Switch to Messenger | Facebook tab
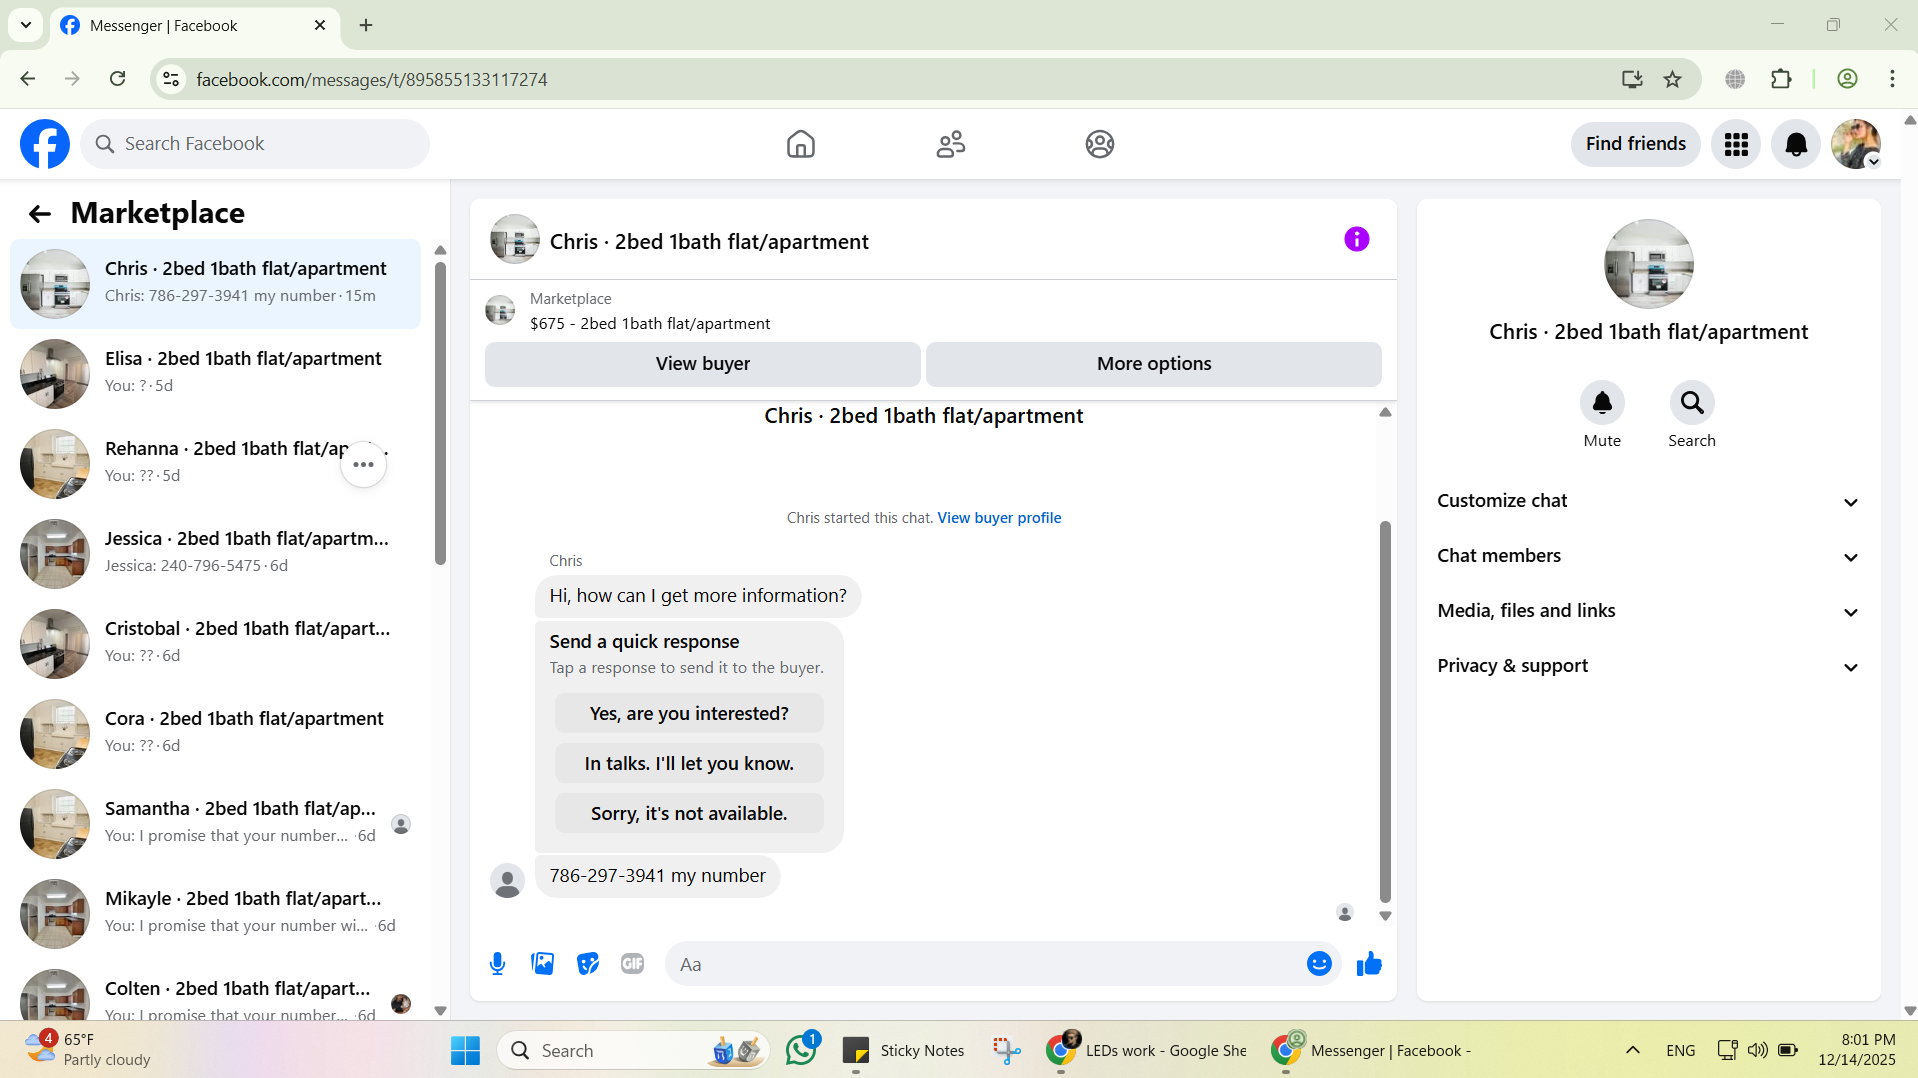1918x1078 pixels. tap(195, 26)
